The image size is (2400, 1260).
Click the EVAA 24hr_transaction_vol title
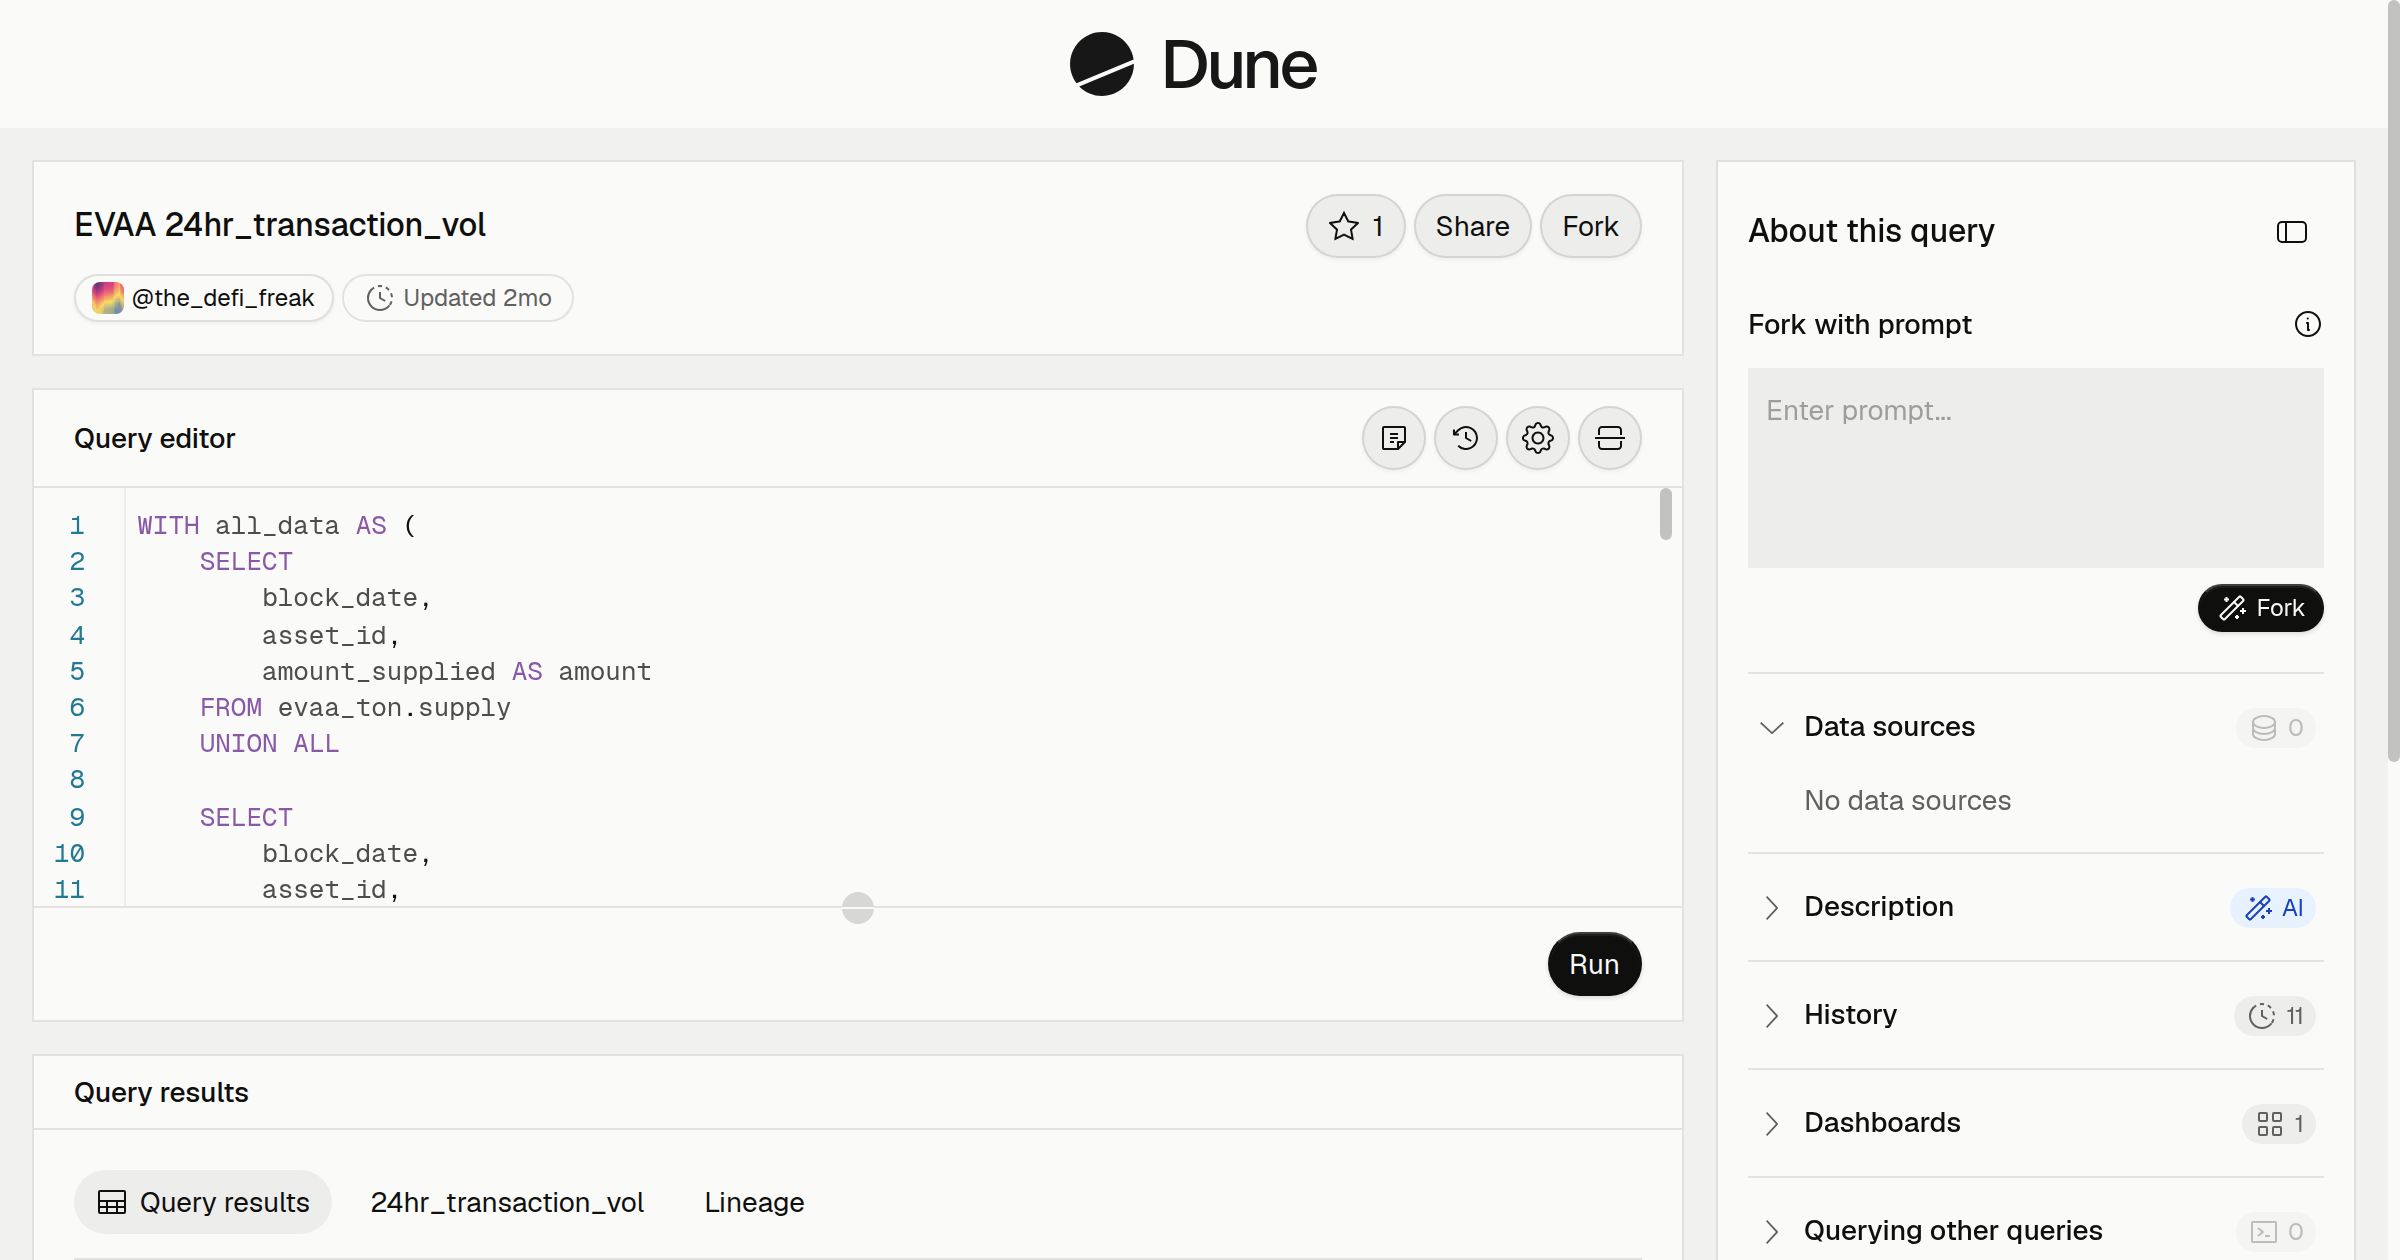coord(280,225)
